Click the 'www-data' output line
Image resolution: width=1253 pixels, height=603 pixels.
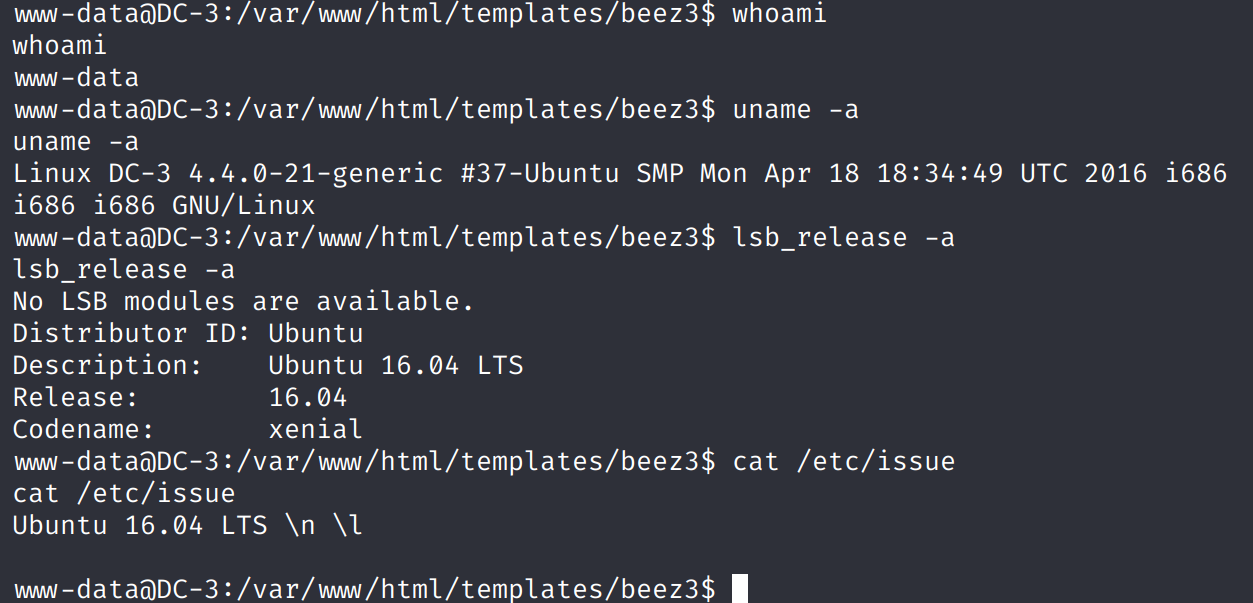(x=75, y=78)
